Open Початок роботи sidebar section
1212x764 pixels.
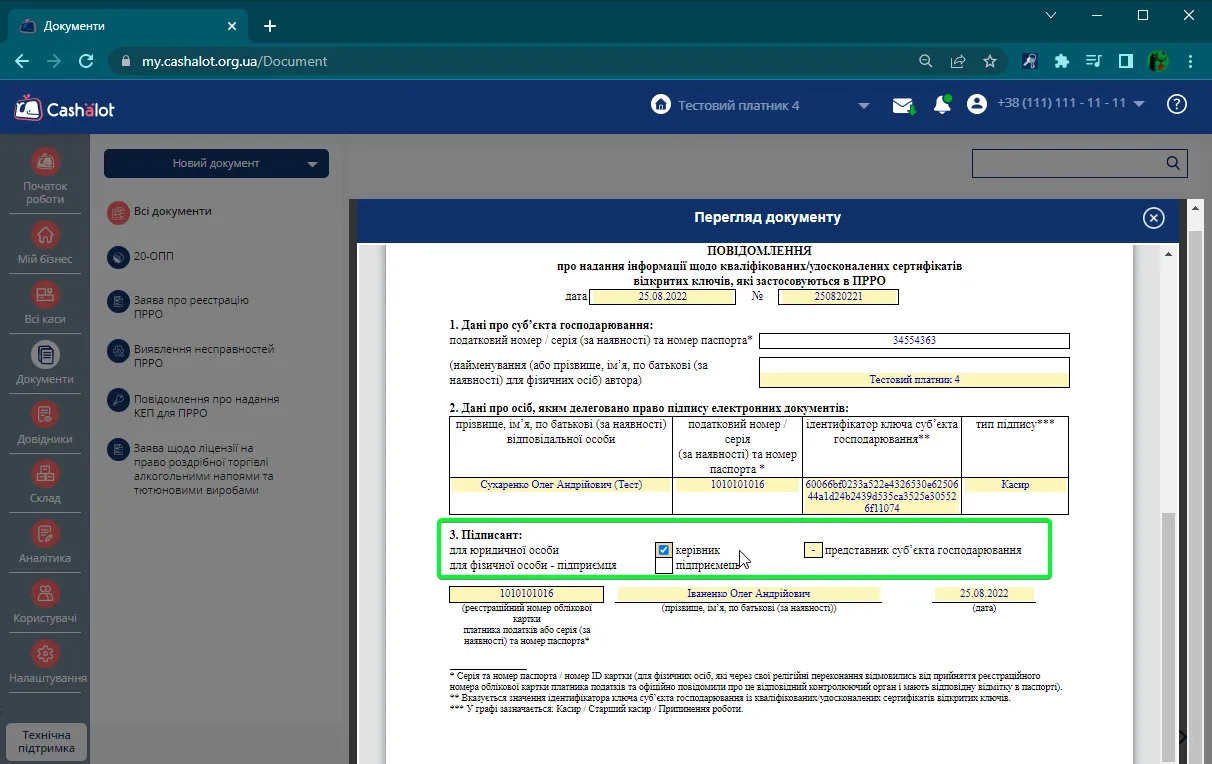tap(45, 176)
